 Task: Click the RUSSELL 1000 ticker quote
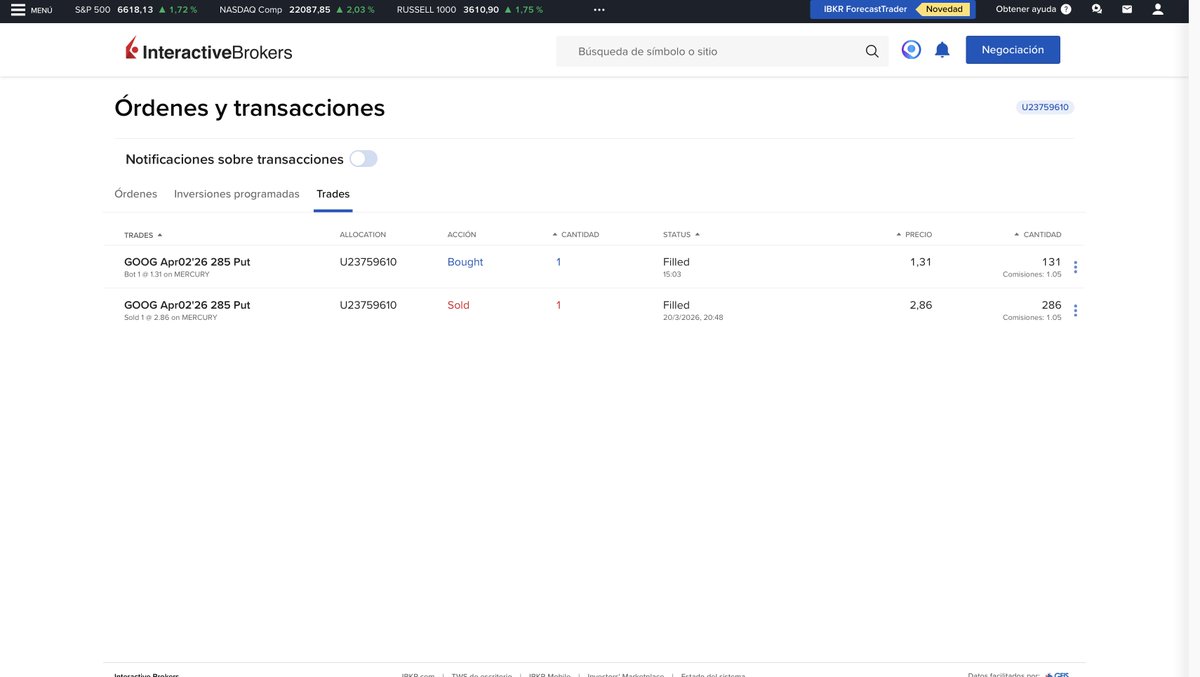(470, 9)
